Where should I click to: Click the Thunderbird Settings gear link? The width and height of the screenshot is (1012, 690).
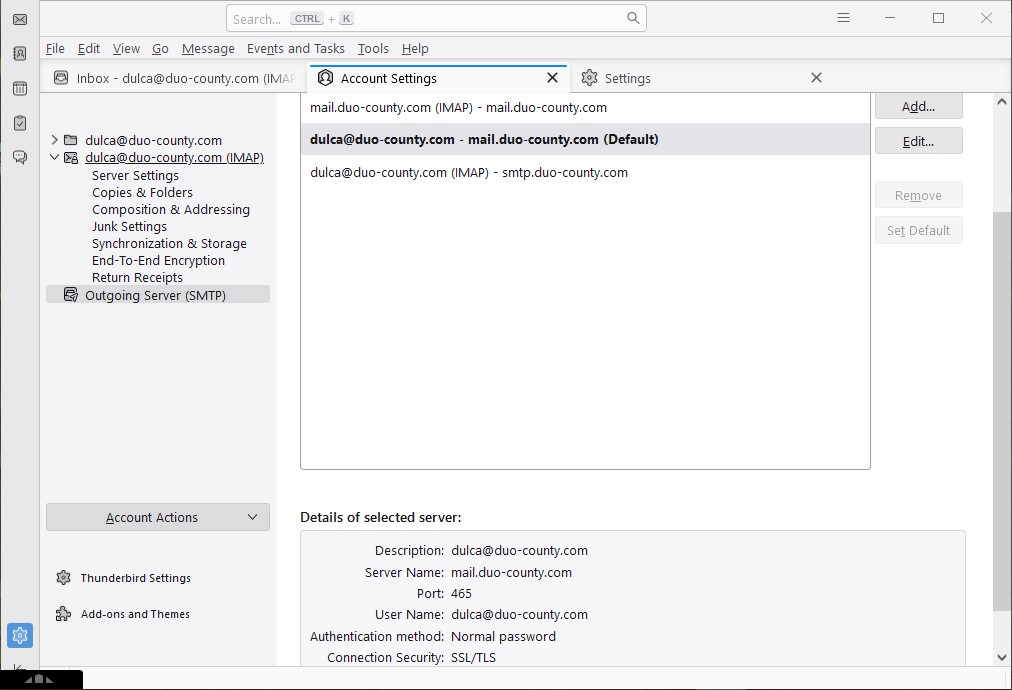tap(135, 578)
